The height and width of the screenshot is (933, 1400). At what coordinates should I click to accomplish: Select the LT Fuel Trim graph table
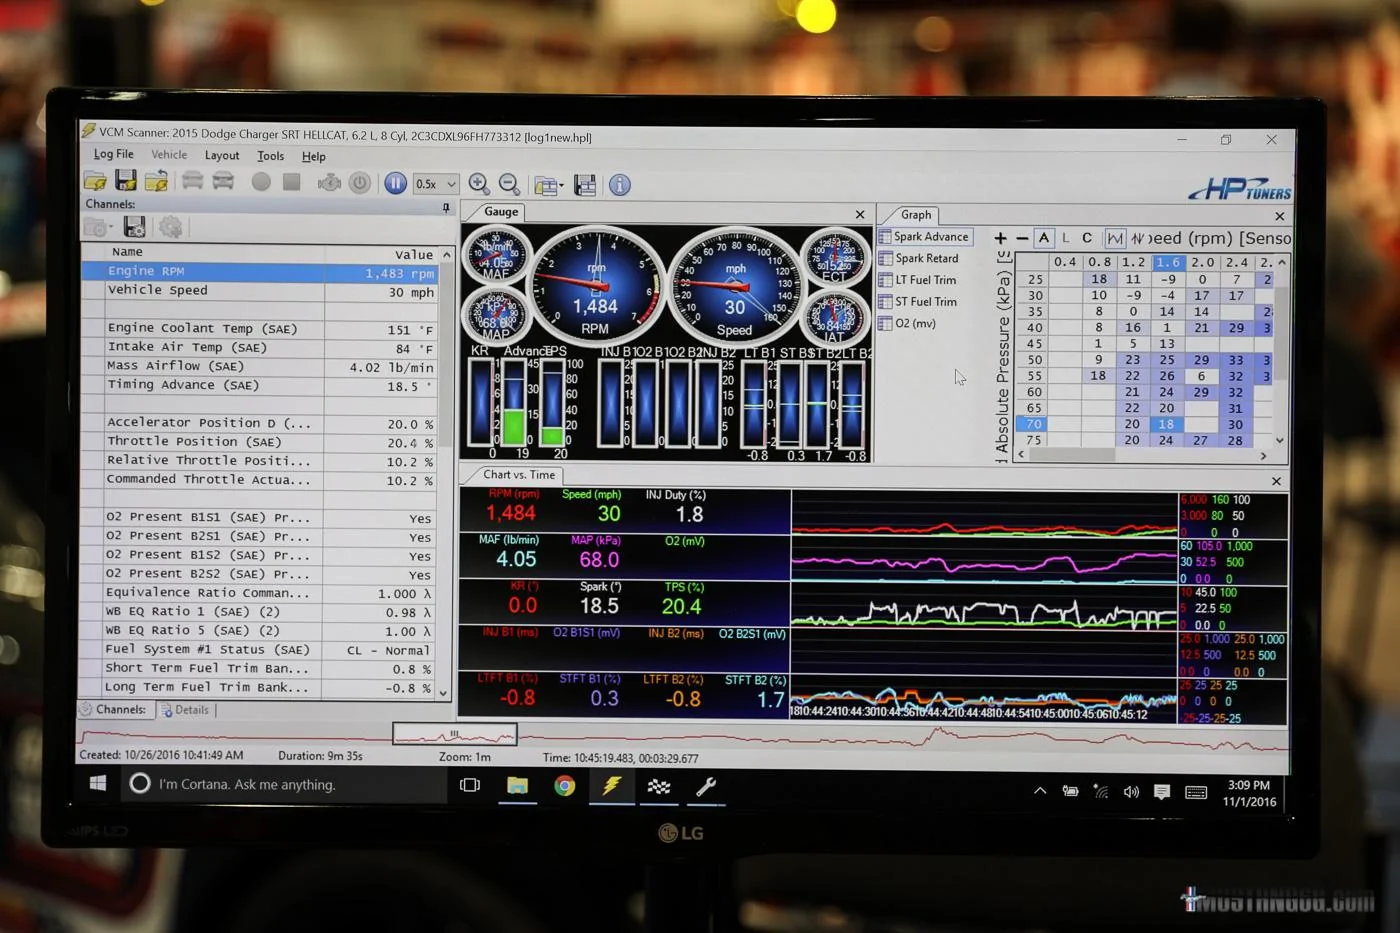point(918,280)
